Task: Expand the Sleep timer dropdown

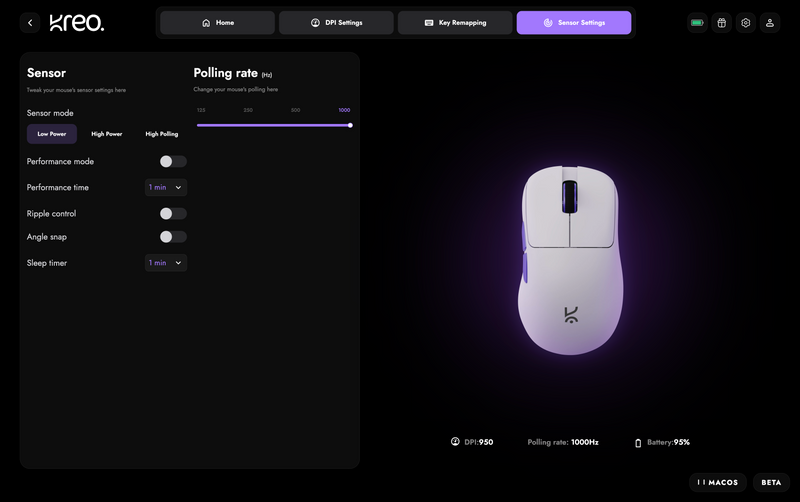Action: (x=166, y=263)
